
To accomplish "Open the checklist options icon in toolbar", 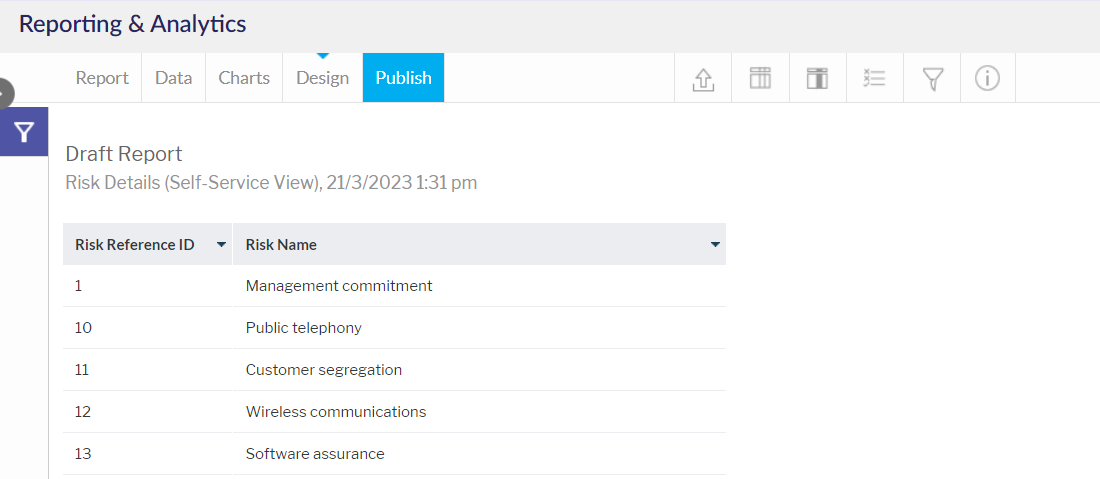I will [x=874, y=78].
